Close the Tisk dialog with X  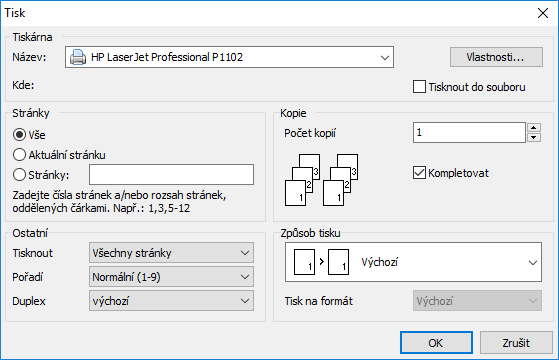coord(543,13)
